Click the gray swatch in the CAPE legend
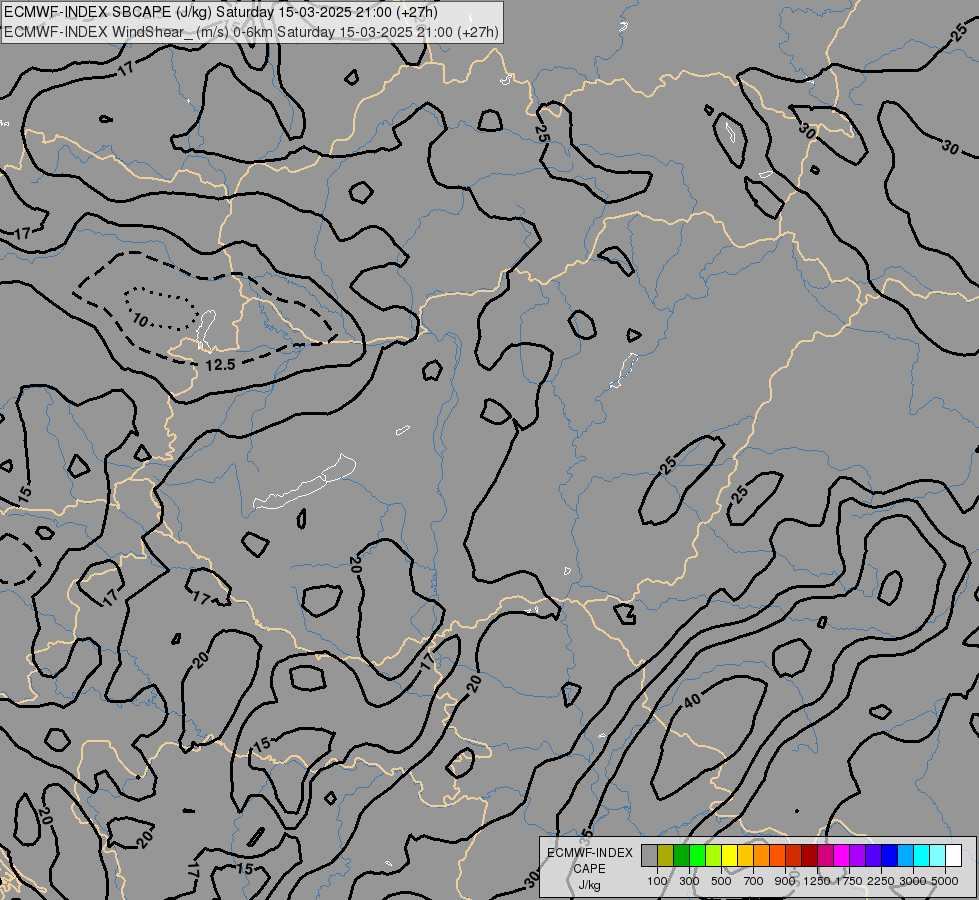This screenshot has height=900, width=979. click(x=649, y=856)
